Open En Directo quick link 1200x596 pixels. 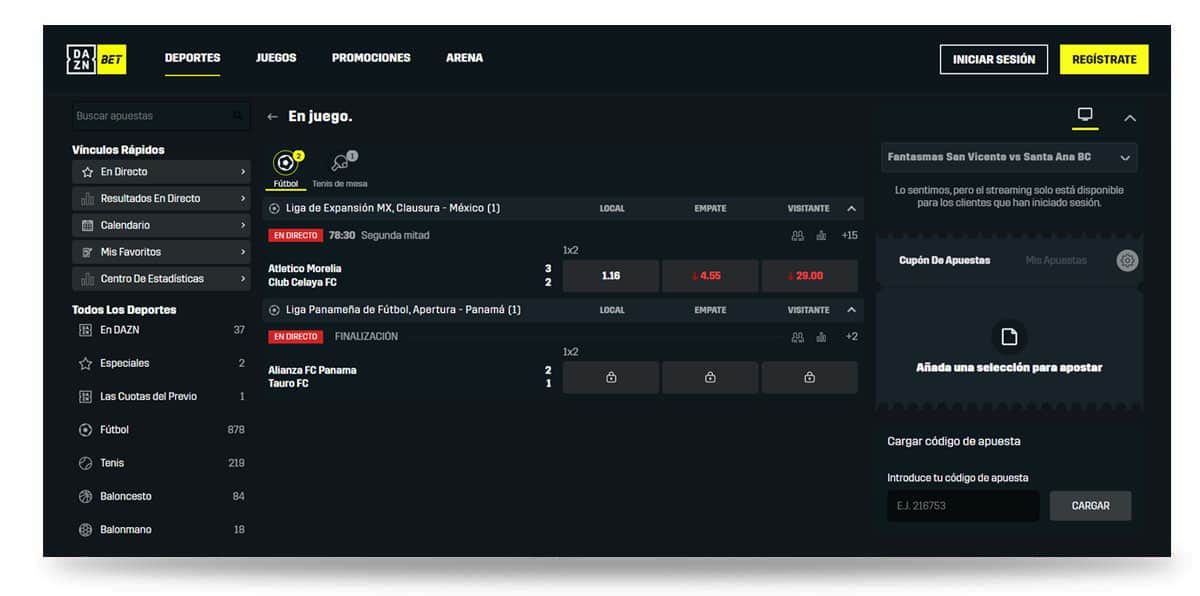click(x=161, y=172)
